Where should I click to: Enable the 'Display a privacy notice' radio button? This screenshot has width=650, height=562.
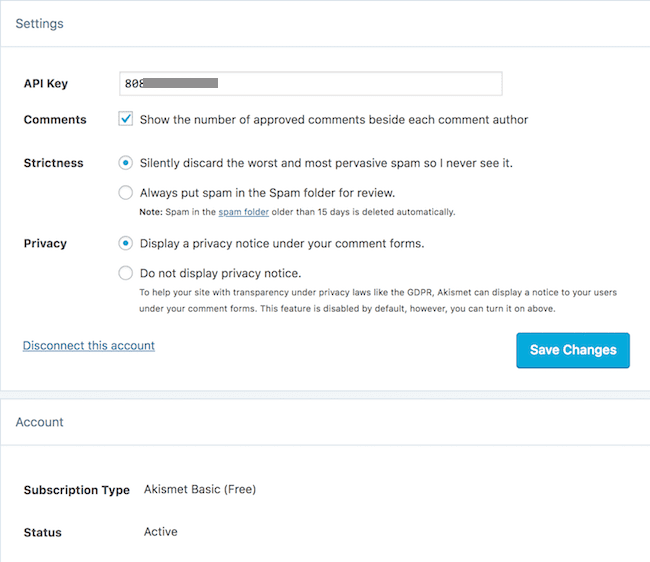(x=126, y=242)
